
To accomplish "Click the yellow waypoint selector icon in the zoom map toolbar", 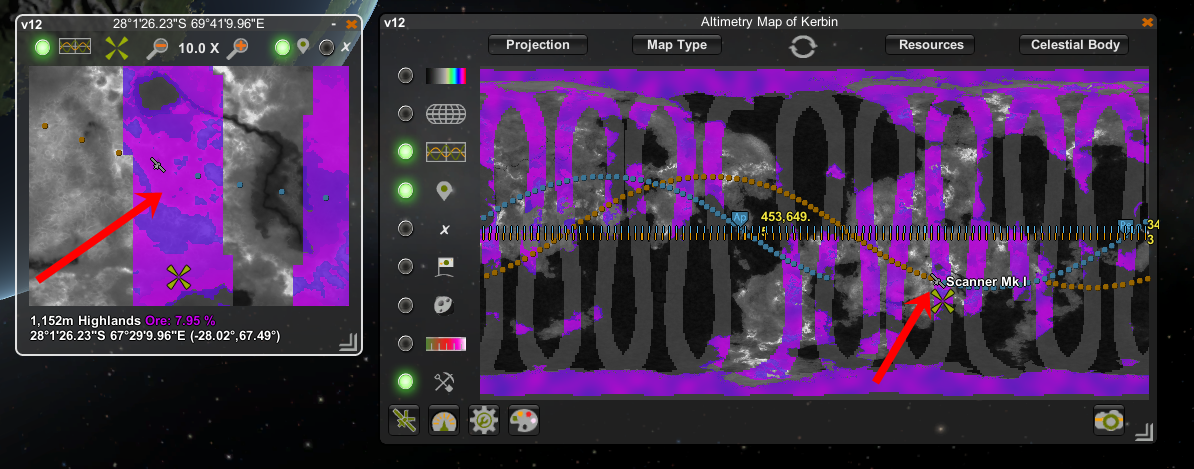I will tap(116, 48).
